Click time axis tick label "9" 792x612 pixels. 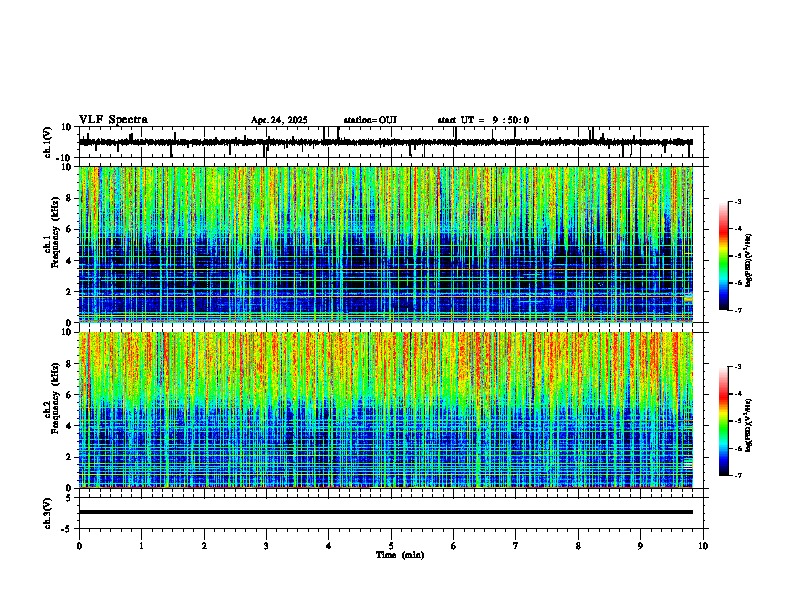(640, 546)
